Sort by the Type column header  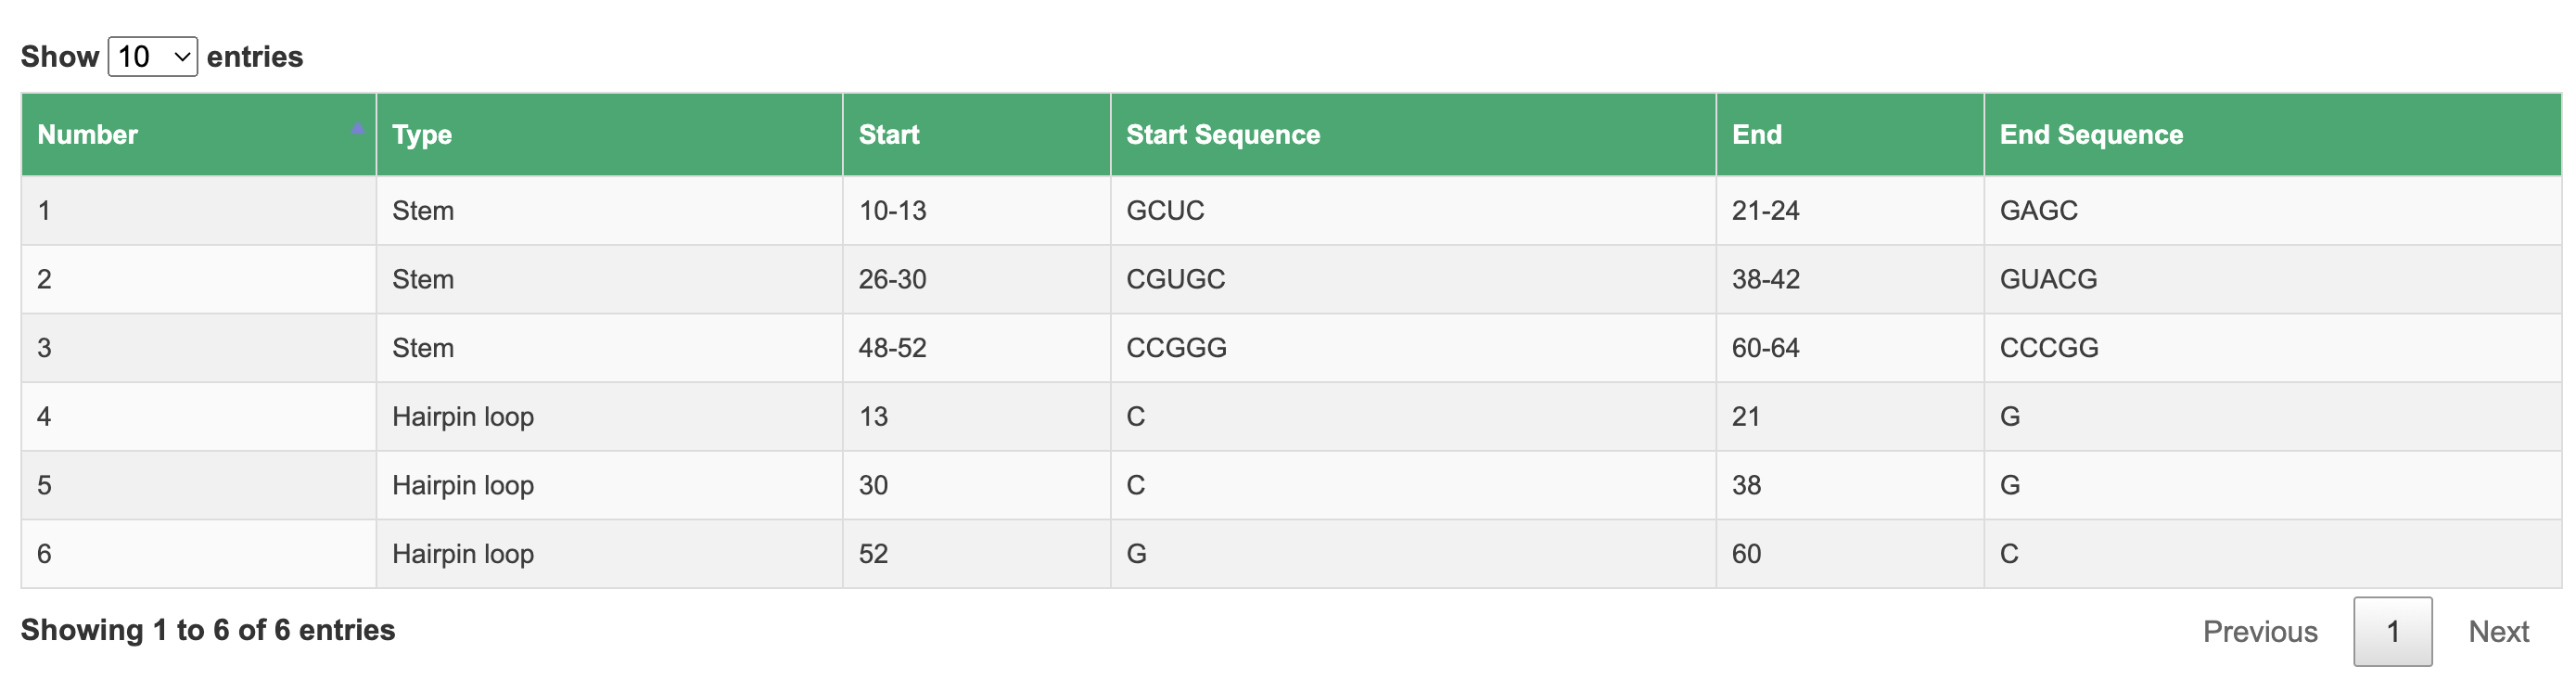point(609,135)
